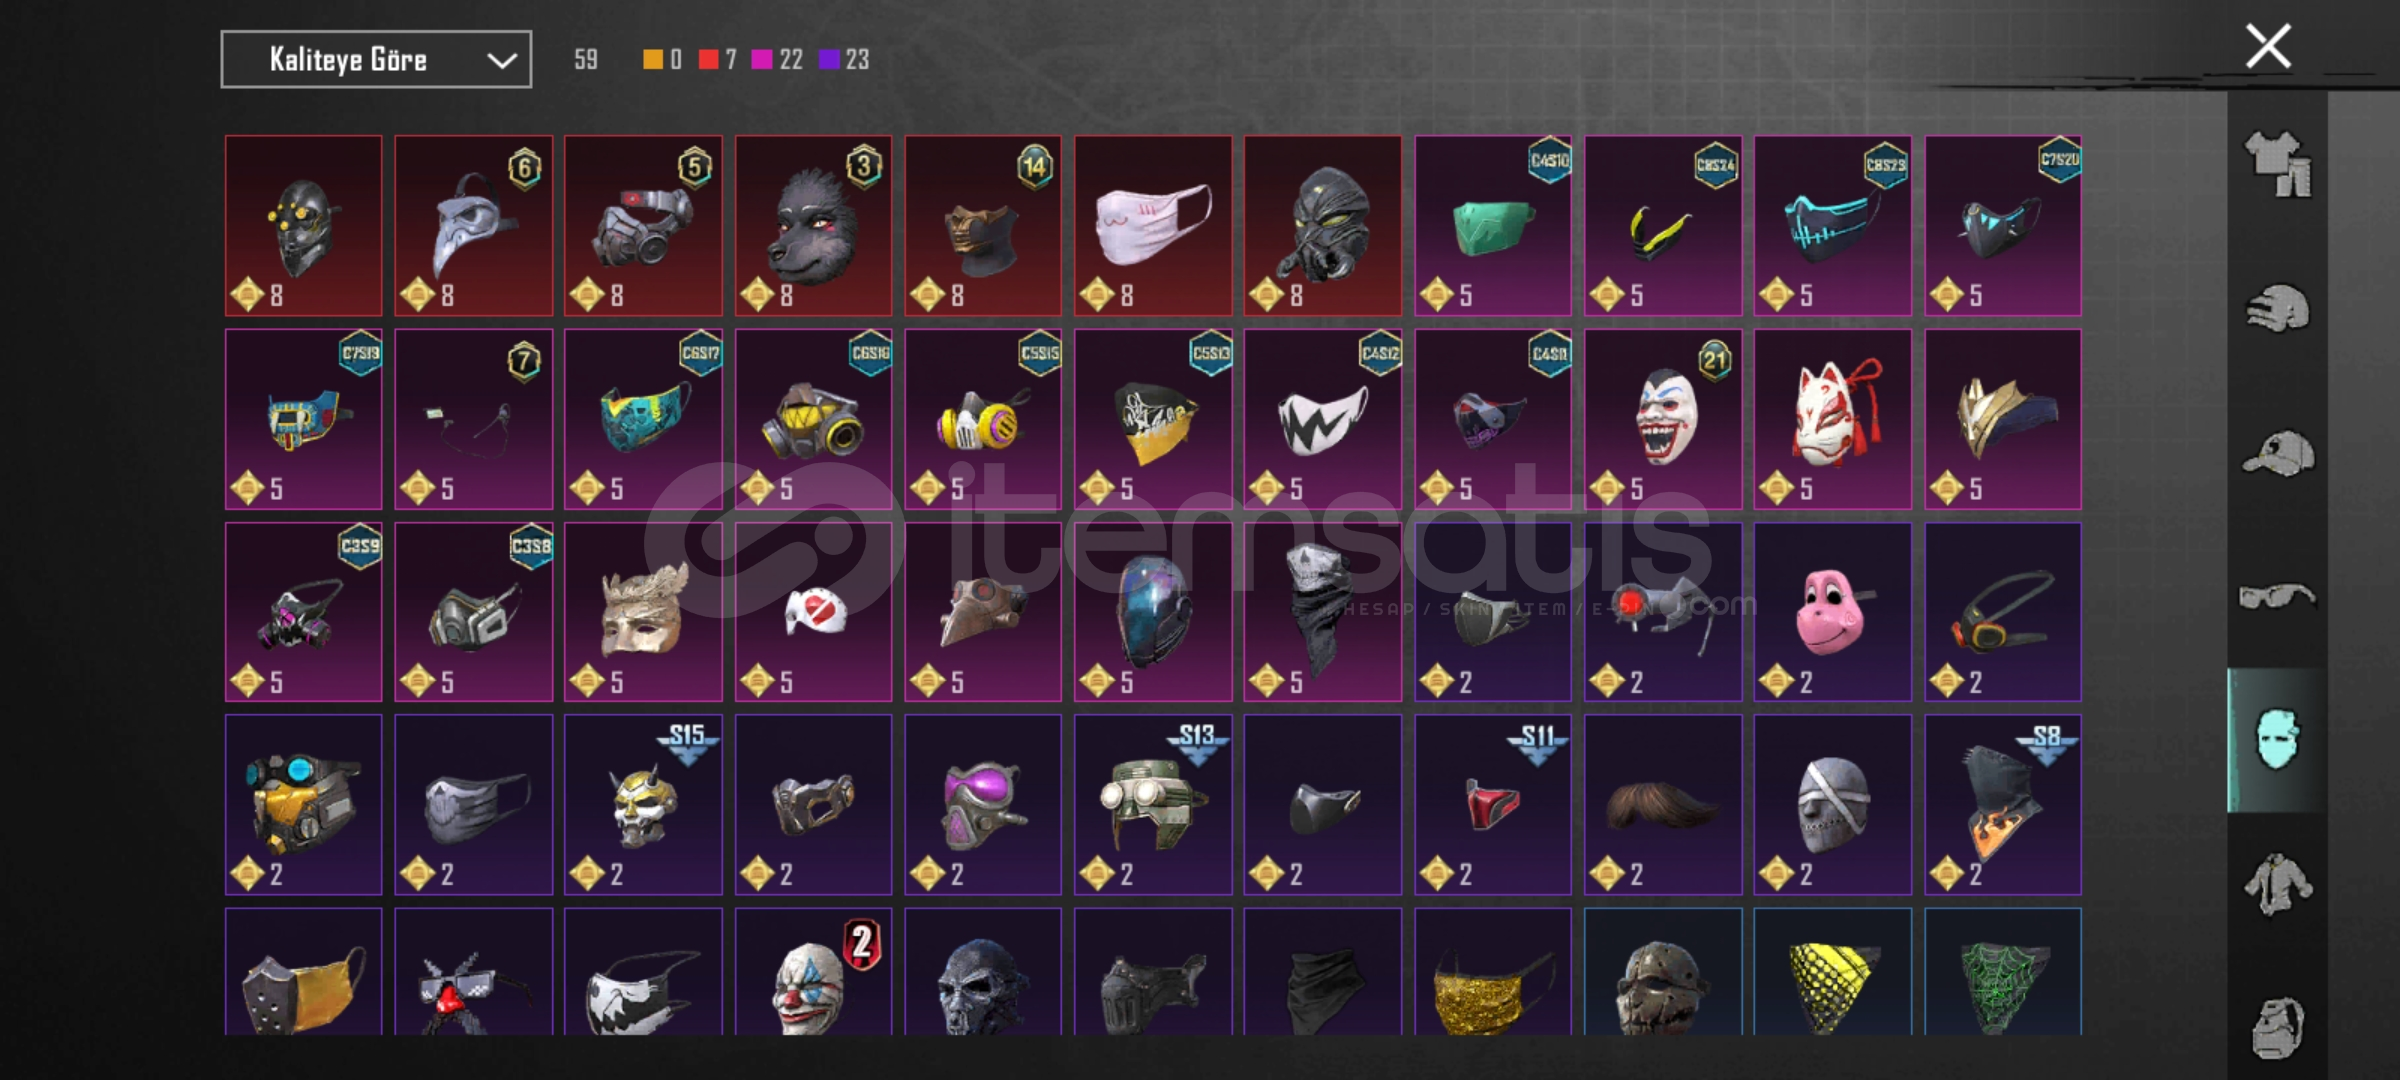
Task: Expand the Kaliteye Göre sort dropdown
Action: pos(376,60)
